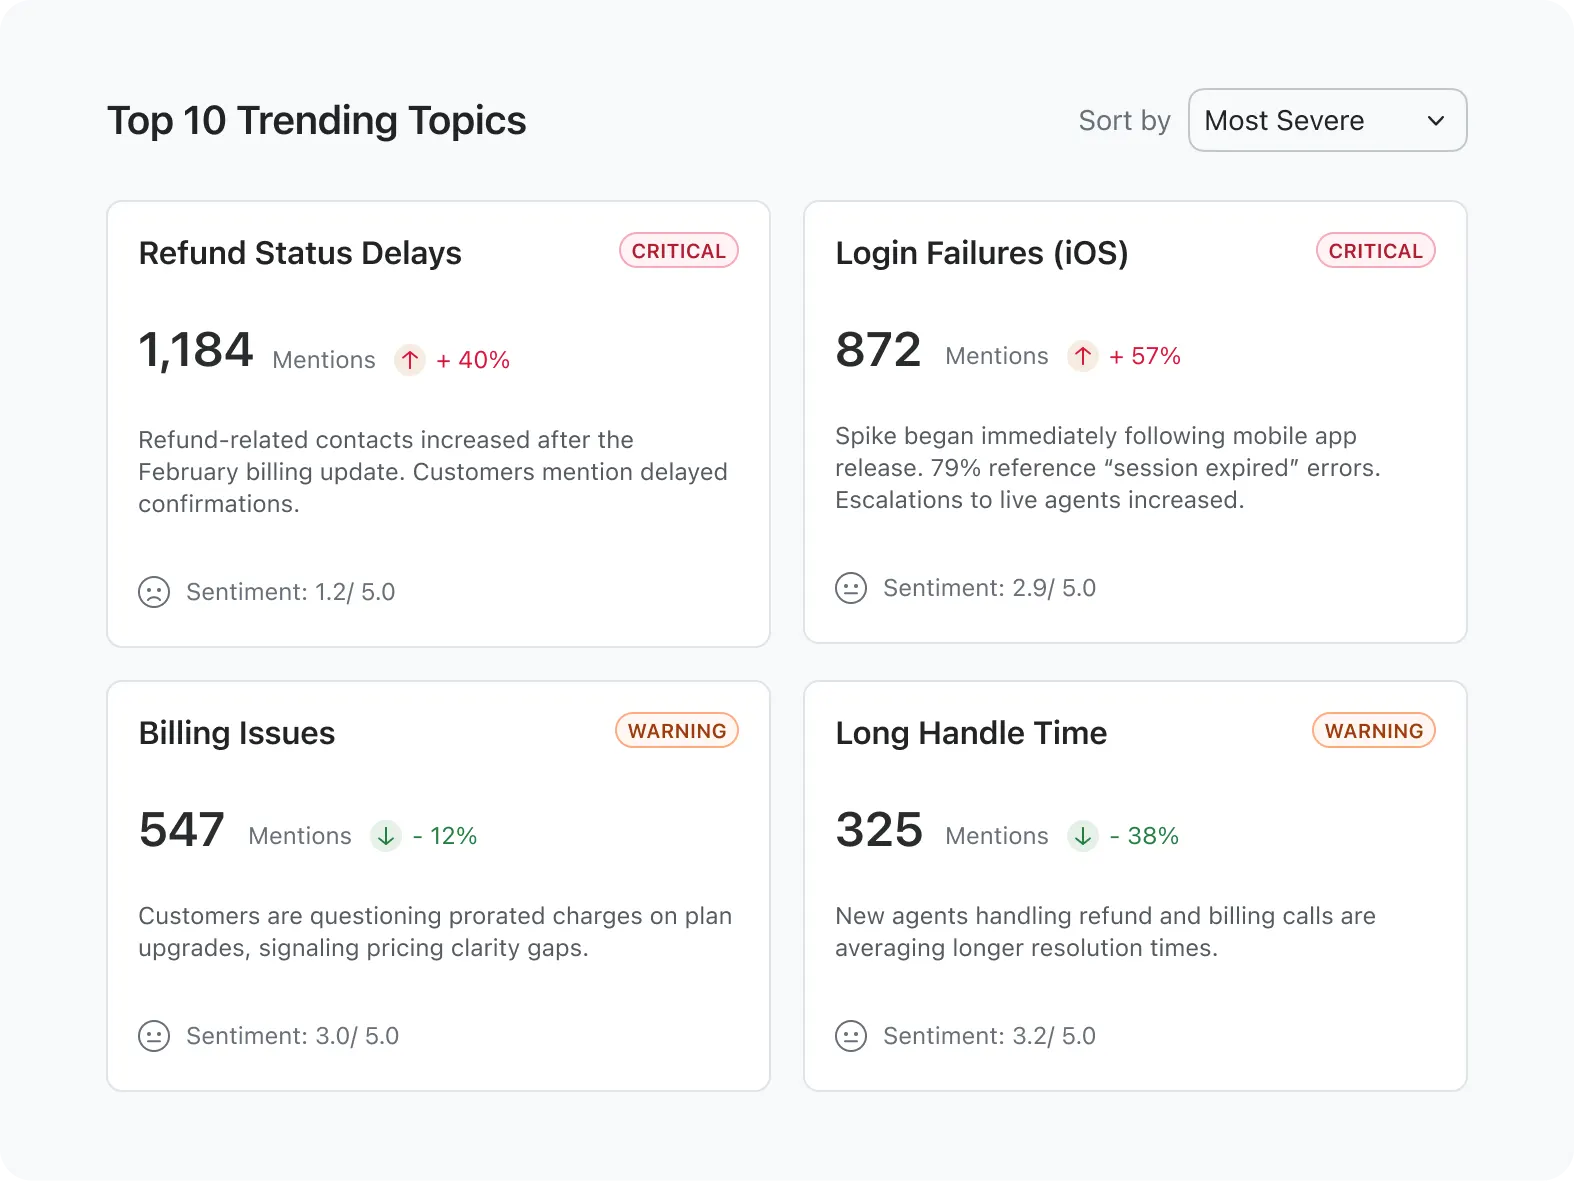This screenshot has height=1181, width=1574.
Task: Click the chevron in the Sort by dropdown
Action: coord(1436,121)
